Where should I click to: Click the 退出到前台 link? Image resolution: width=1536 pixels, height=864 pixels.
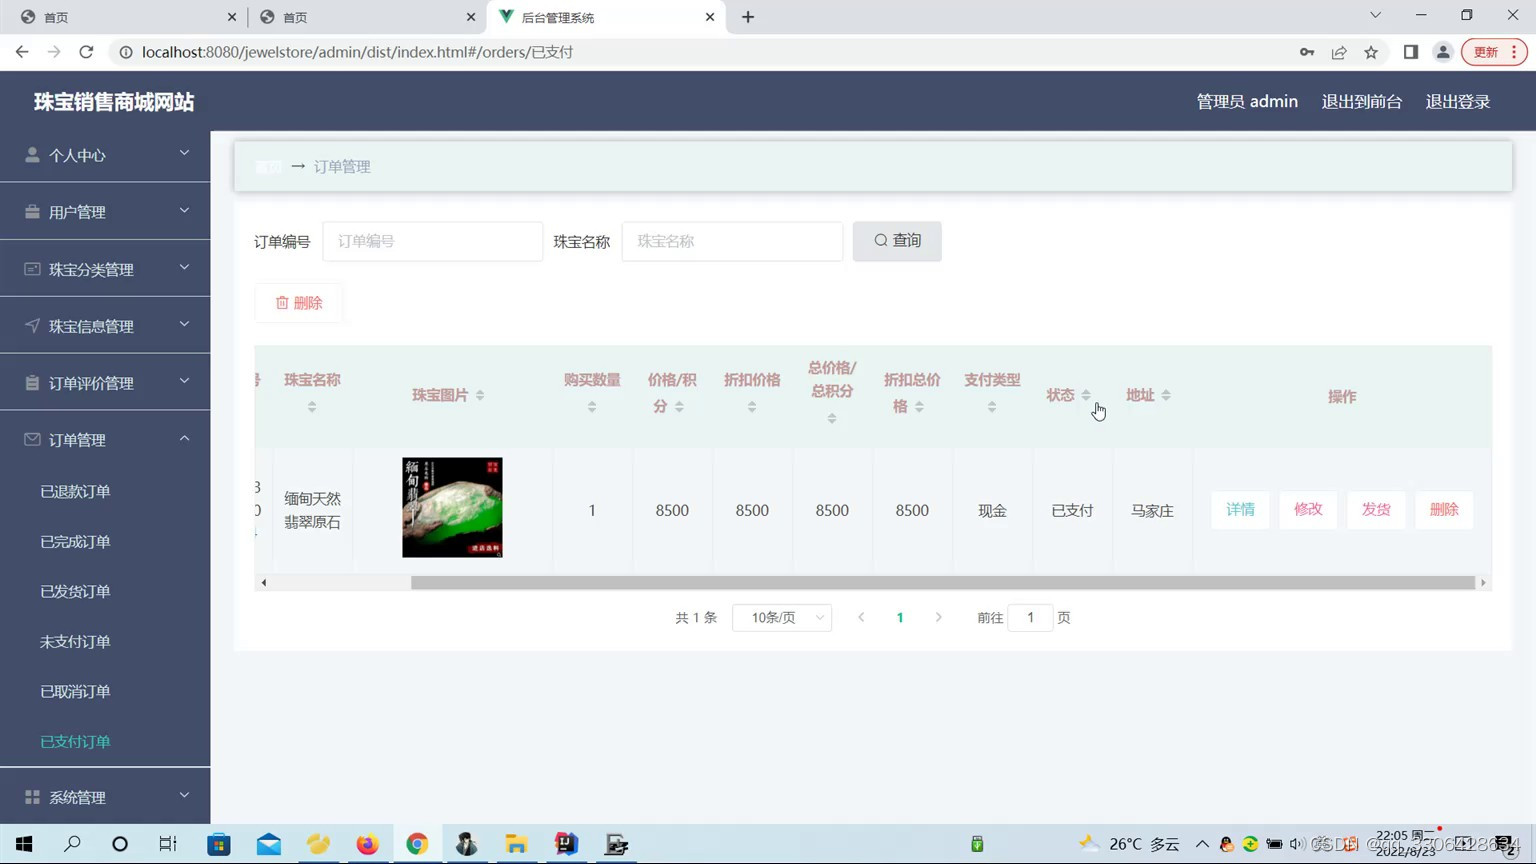(x=1362, y=101)
